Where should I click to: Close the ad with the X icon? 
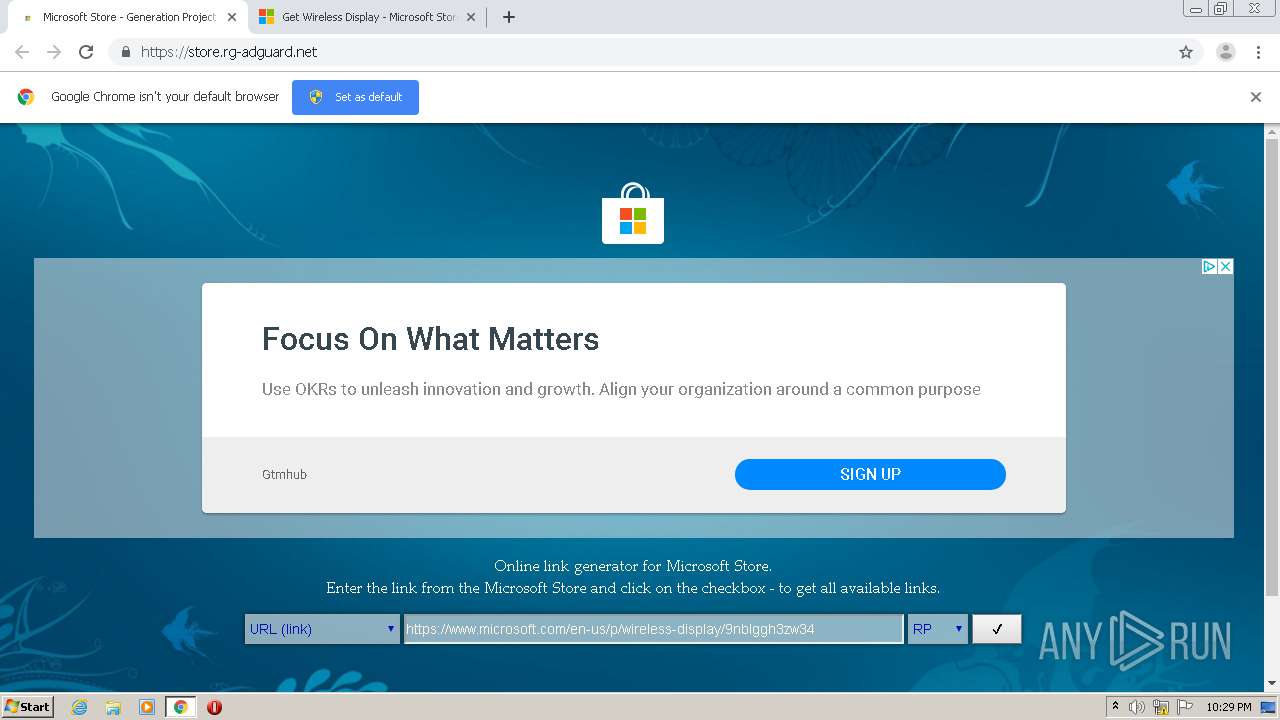1225,266
